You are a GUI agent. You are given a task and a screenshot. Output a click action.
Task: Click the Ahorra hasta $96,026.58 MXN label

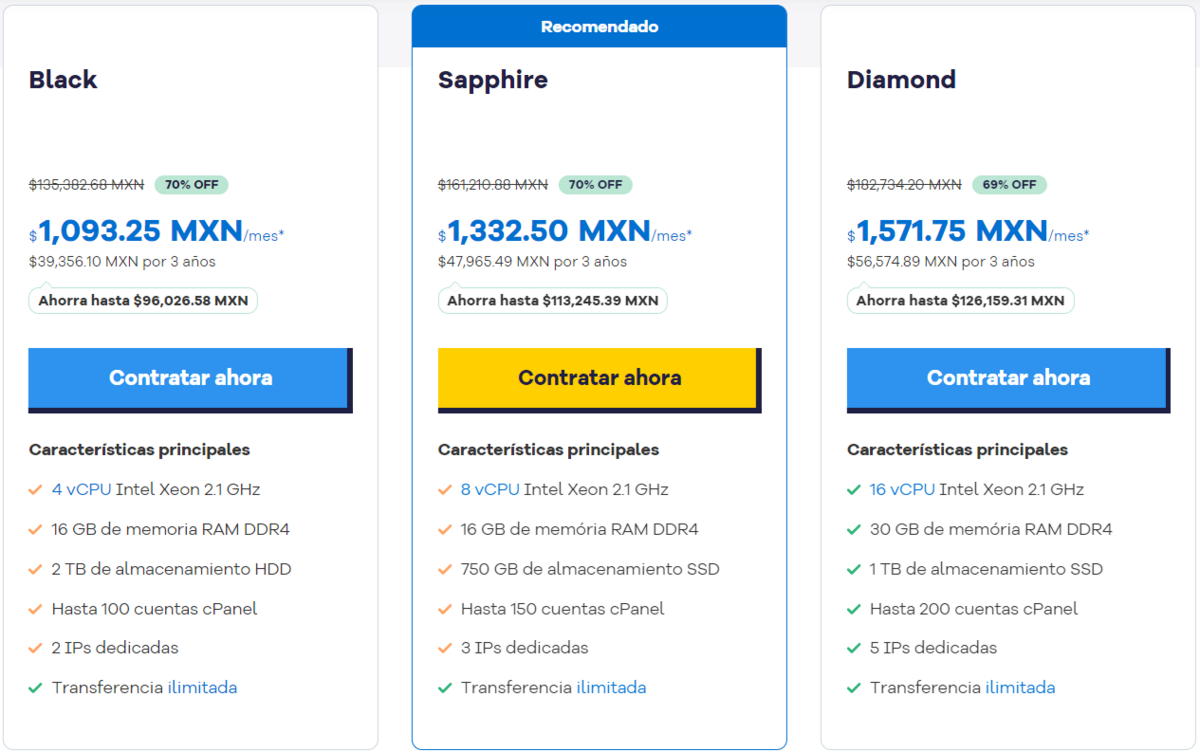tap(143, 300)
